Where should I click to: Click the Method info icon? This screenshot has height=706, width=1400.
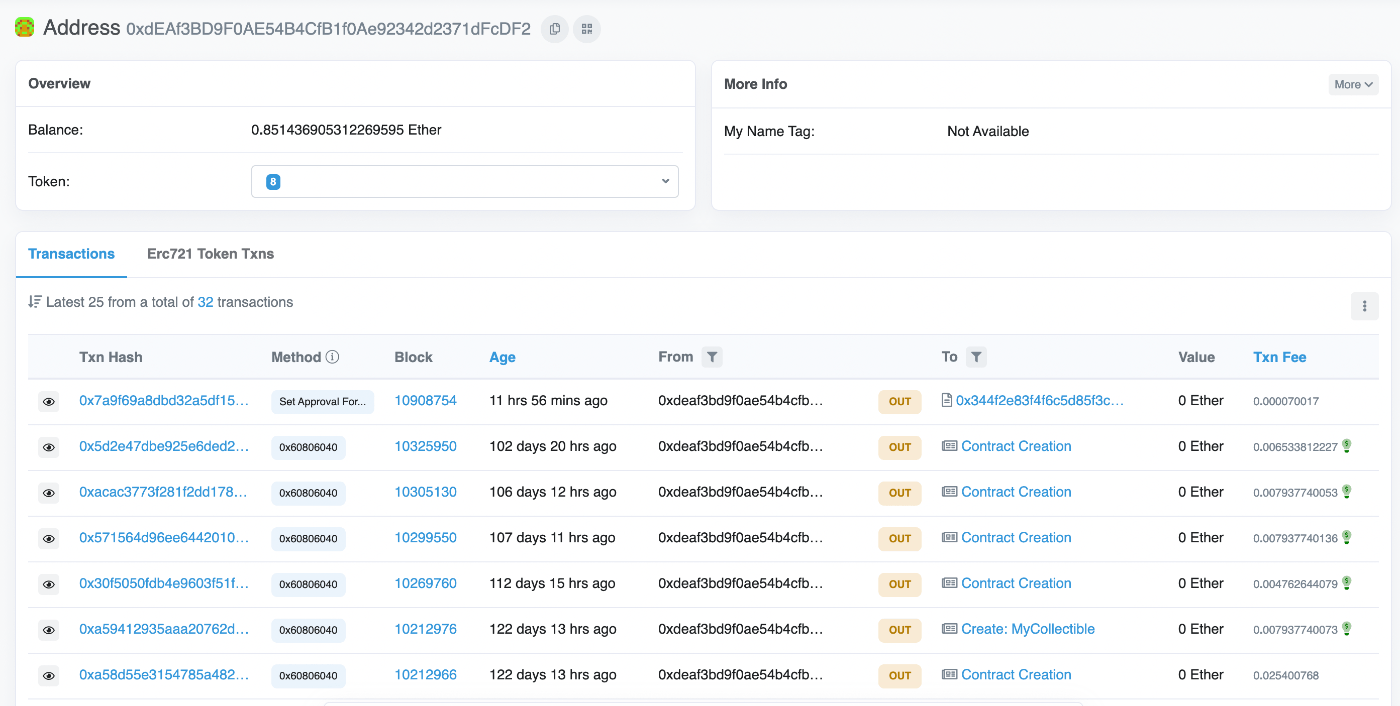333,357
